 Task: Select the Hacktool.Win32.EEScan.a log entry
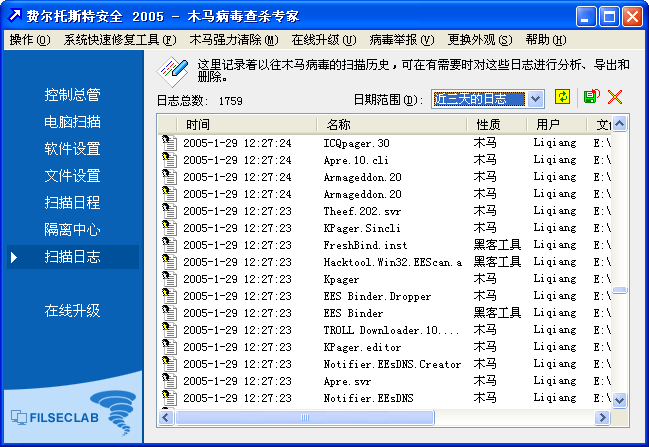click(x=392, y=262)
